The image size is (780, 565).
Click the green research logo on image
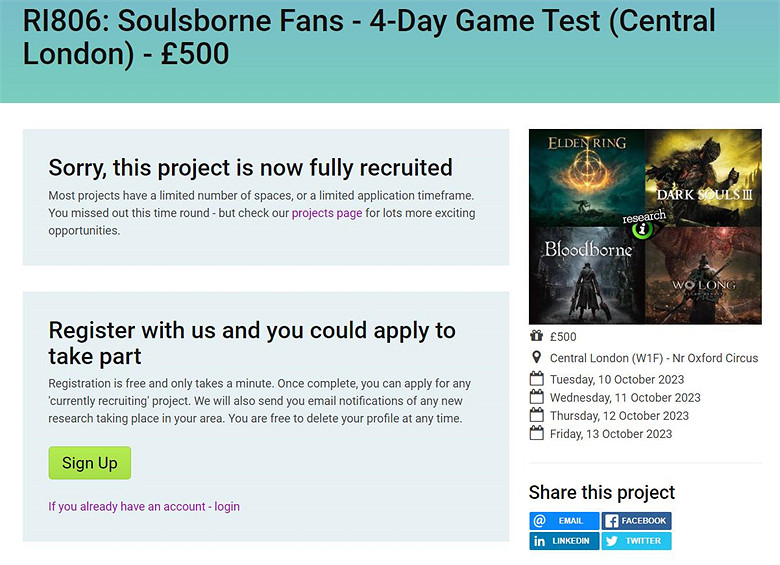click(644, 227)
